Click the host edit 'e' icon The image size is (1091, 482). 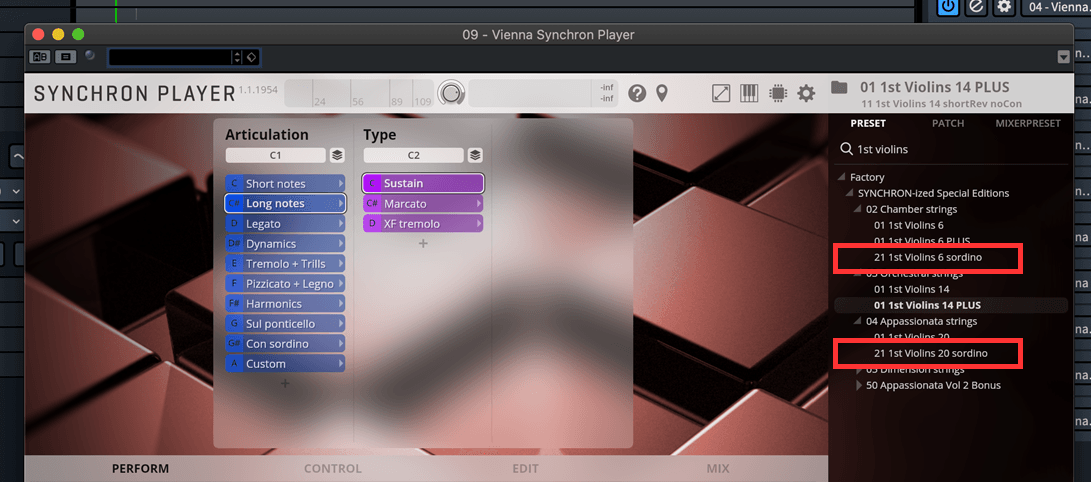point(975,7)
